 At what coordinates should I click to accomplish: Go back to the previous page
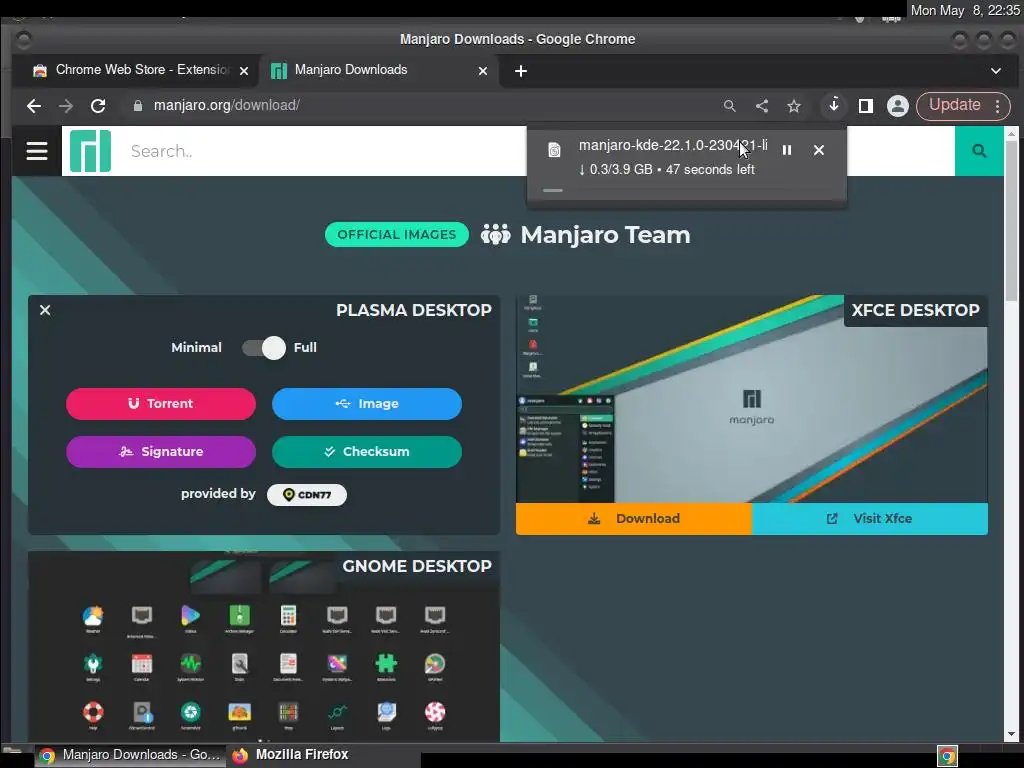click(x=34, y=106)
